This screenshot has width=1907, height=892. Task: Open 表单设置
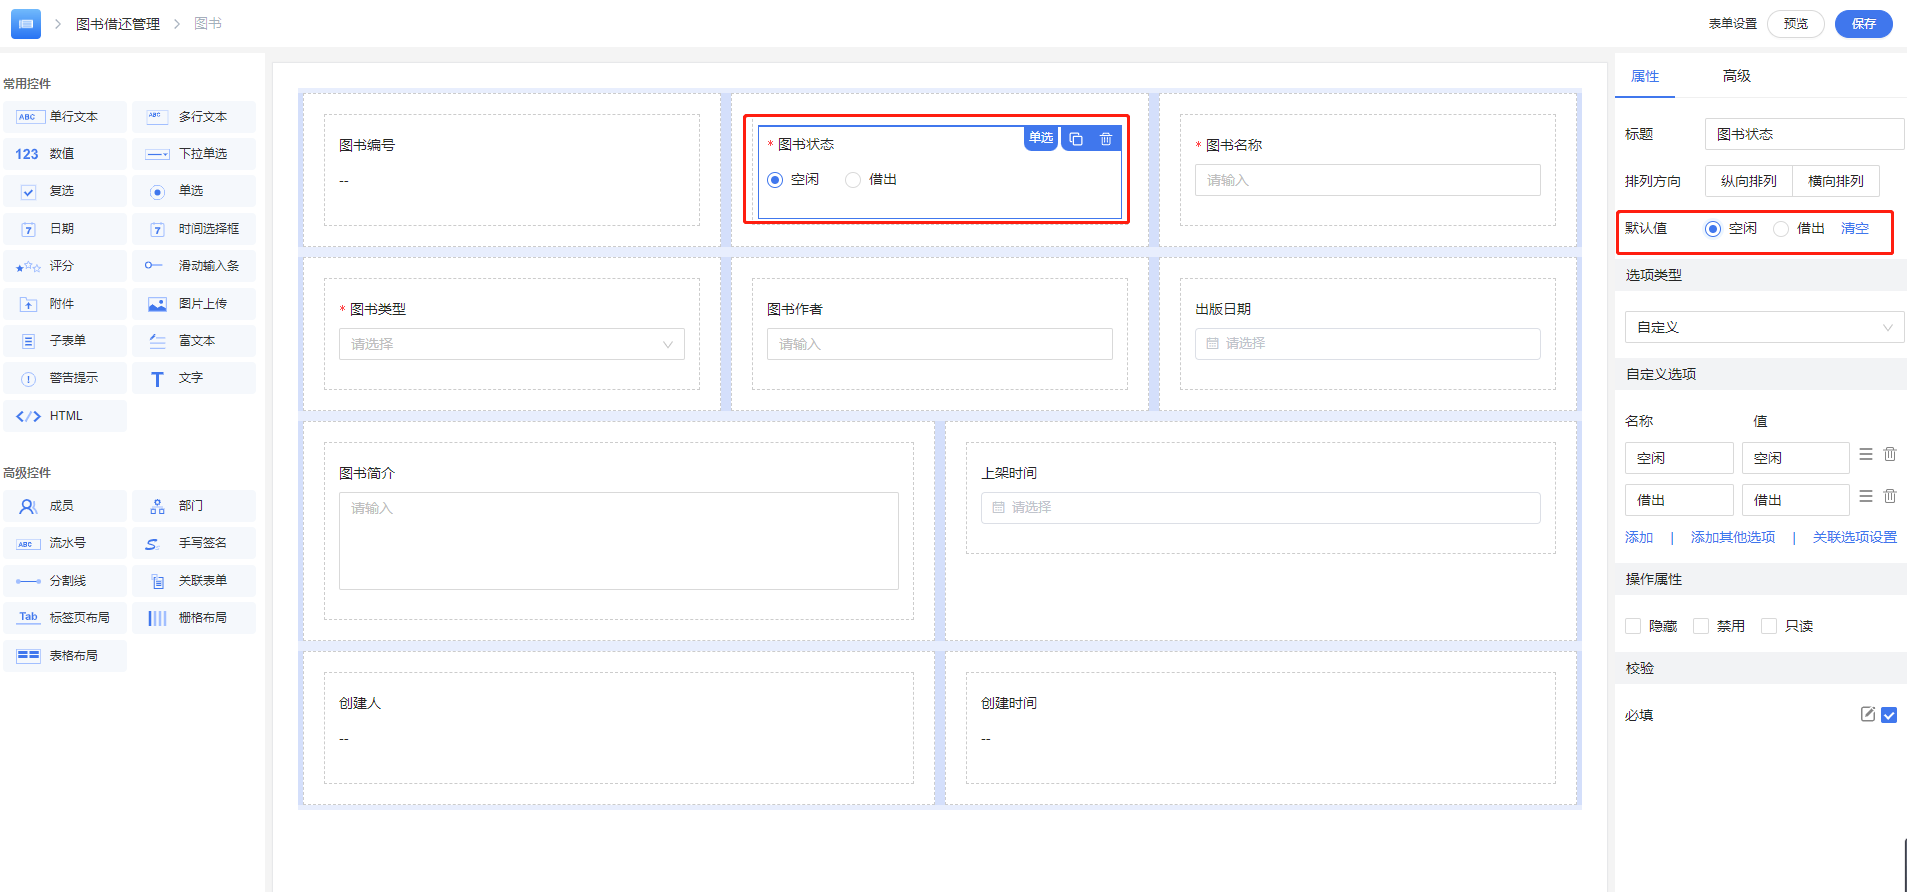[x=1733, y=24]
